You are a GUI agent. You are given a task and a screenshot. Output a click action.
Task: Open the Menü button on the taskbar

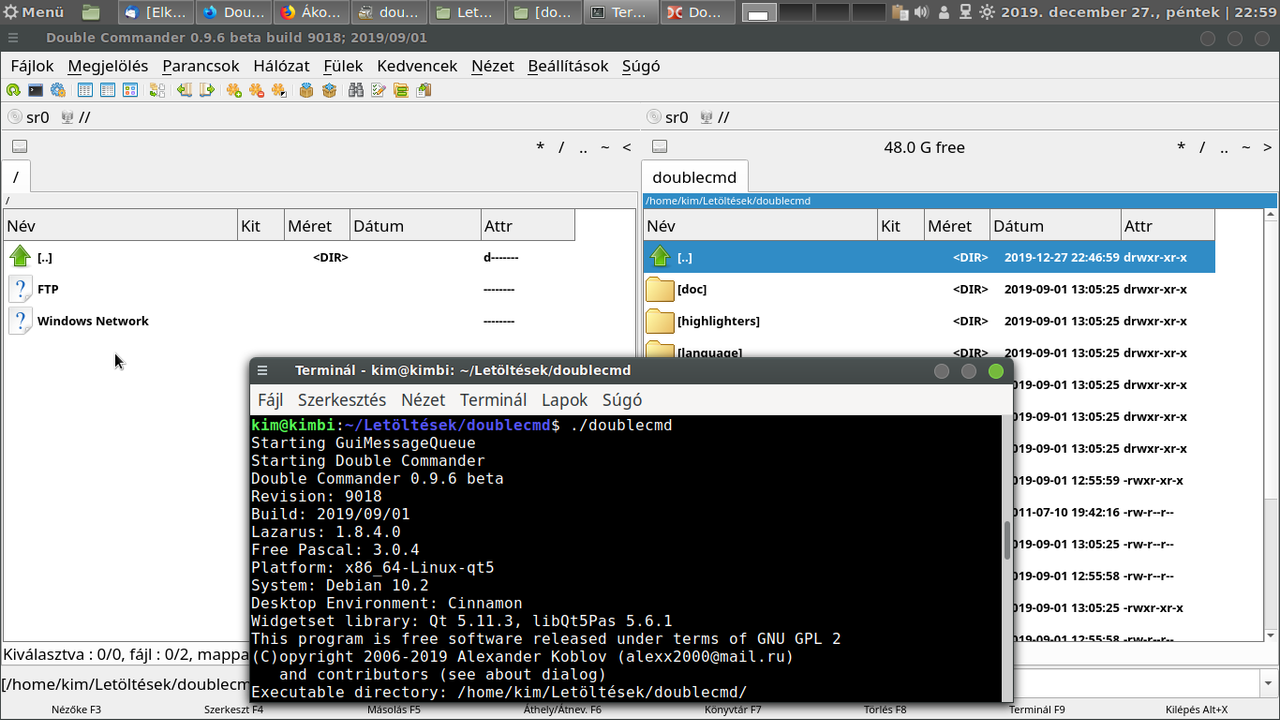[35, 12]
